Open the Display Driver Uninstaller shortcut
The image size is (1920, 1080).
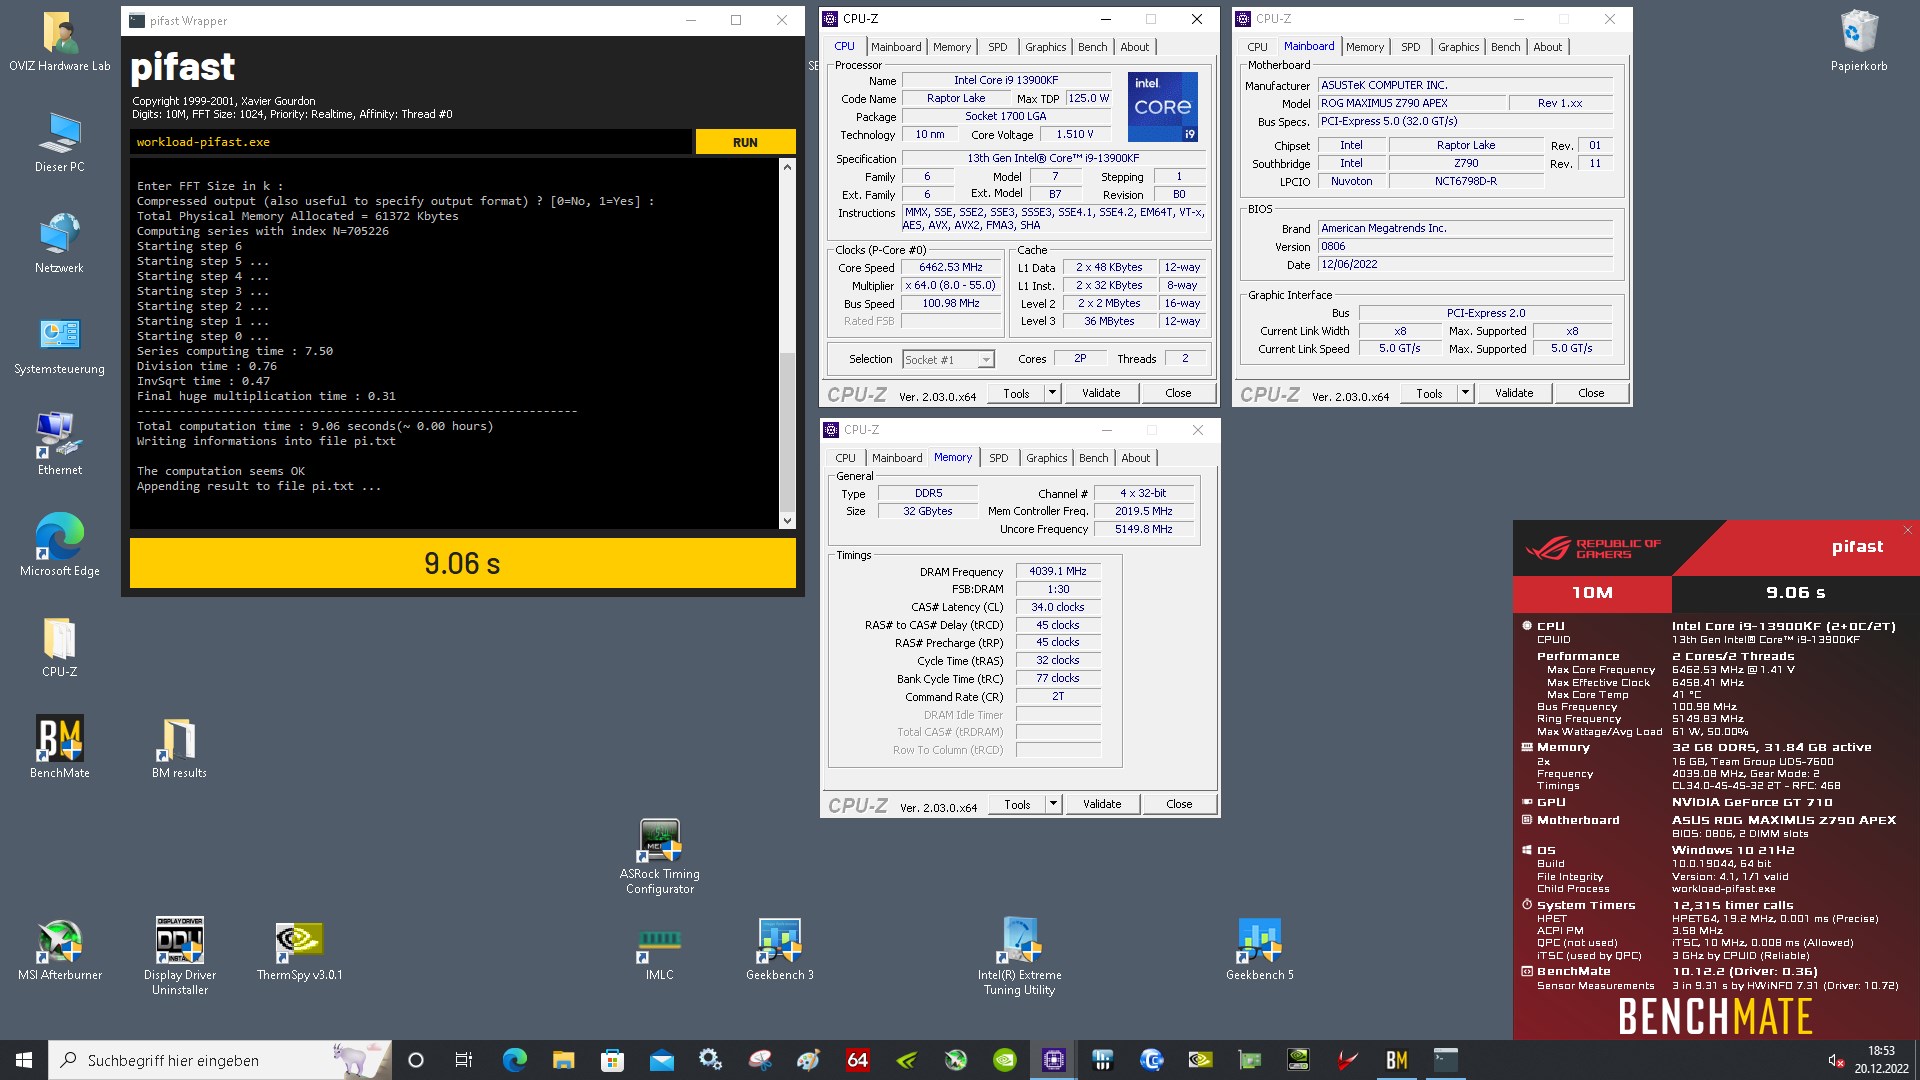180,956
